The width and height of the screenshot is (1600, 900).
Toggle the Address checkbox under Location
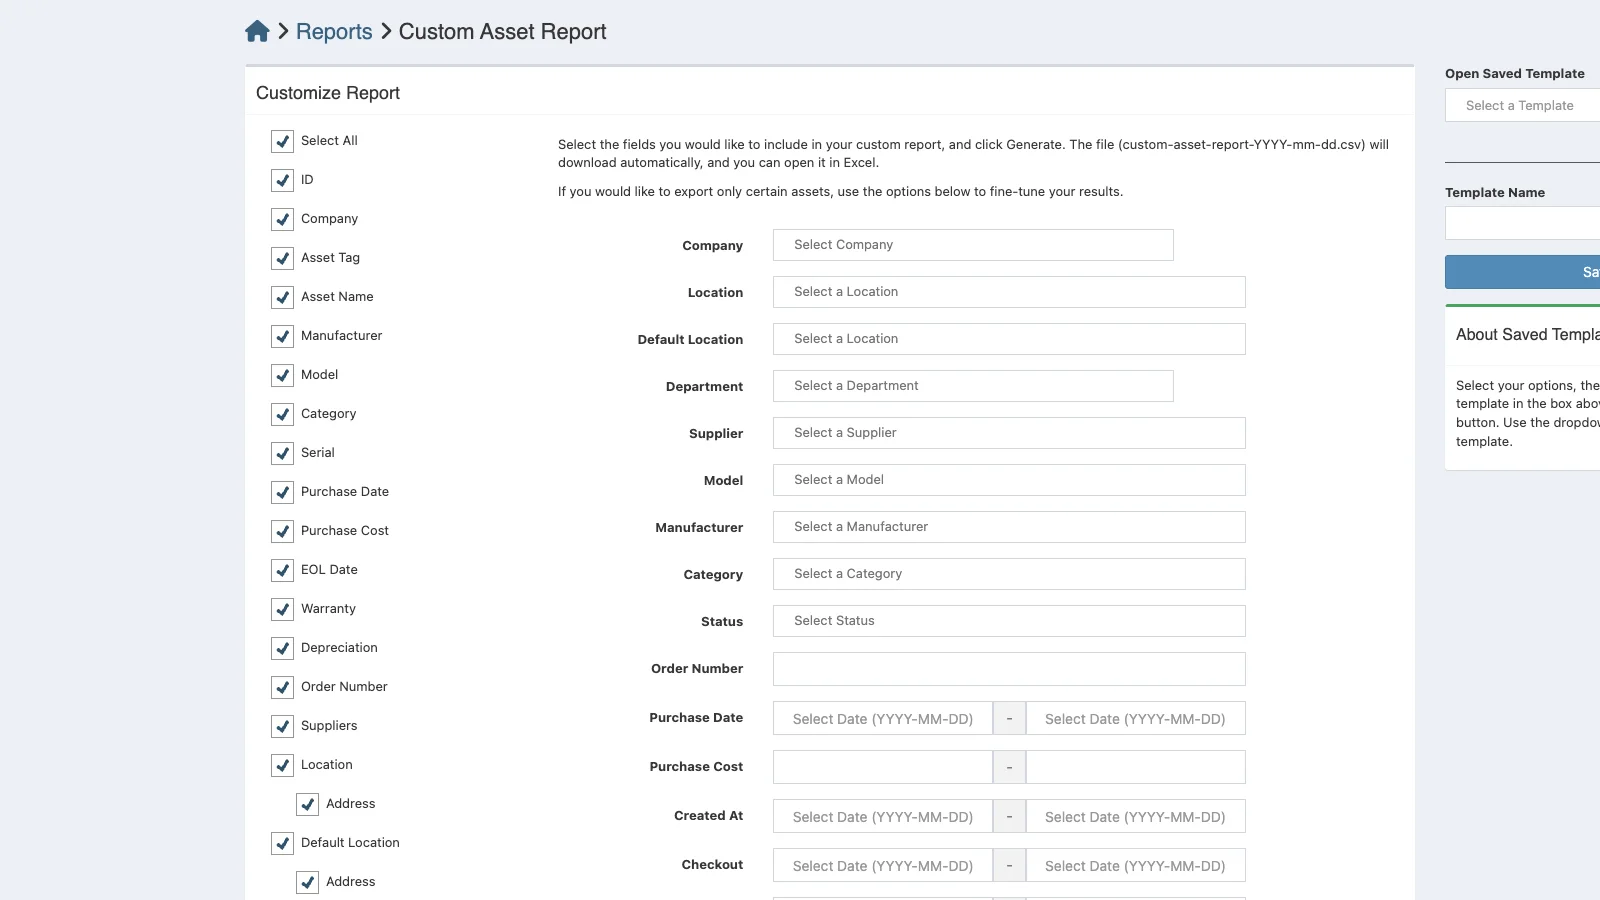(307, 804)
